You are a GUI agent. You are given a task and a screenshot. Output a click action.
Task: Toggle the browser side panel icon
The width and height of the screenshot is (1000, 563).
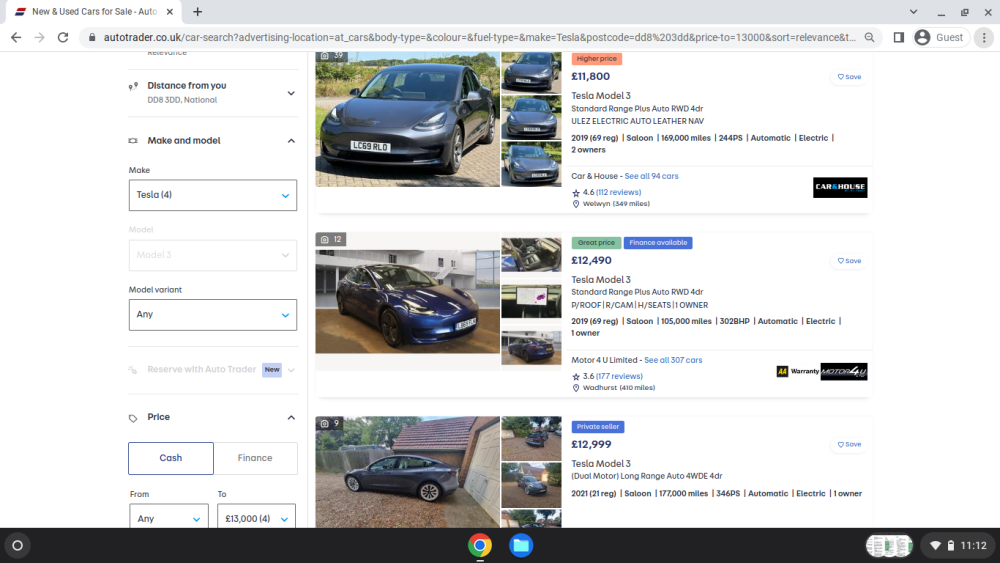[x=899, y=38]
